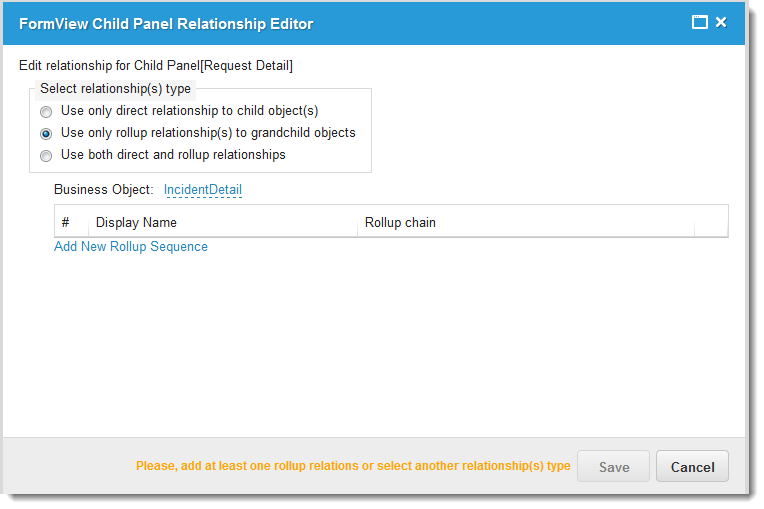Click the Select relationship(s) type group legend
The height and width of the screenshot is (509, 764).
click(115, 89)
